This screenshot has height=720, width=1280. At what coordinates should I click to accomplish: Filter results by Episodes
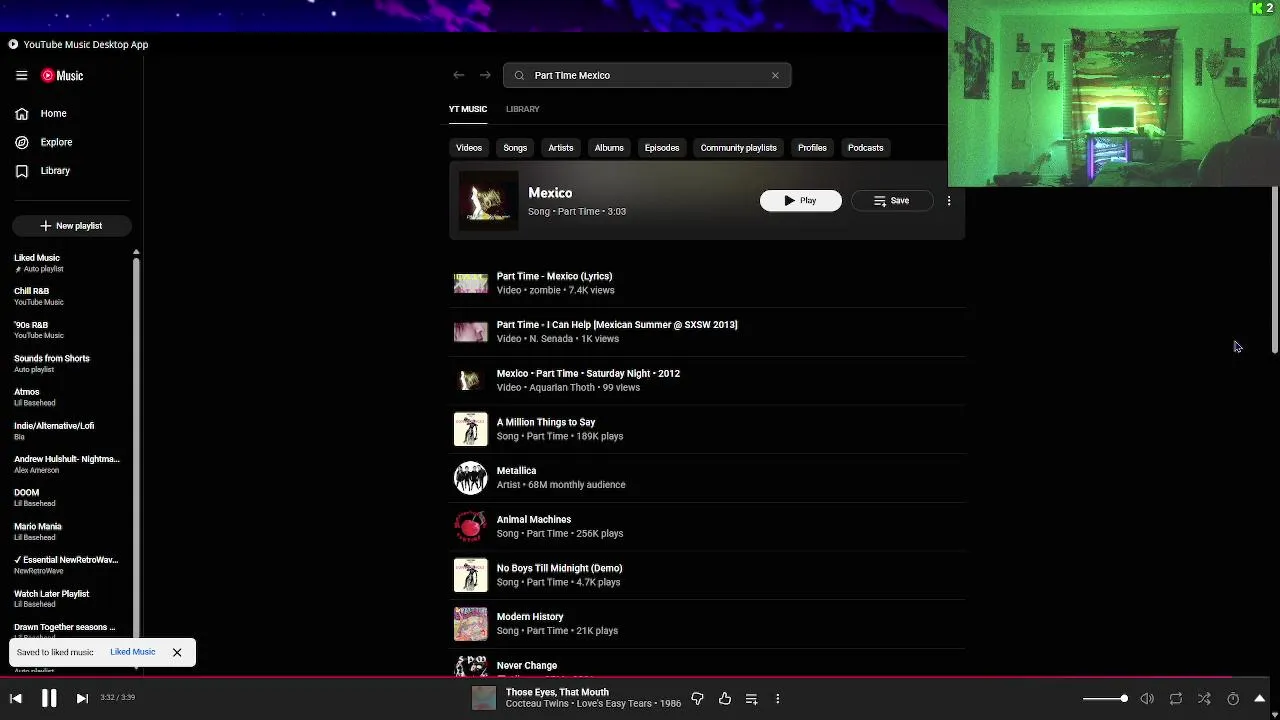click(x=662, y=148)
